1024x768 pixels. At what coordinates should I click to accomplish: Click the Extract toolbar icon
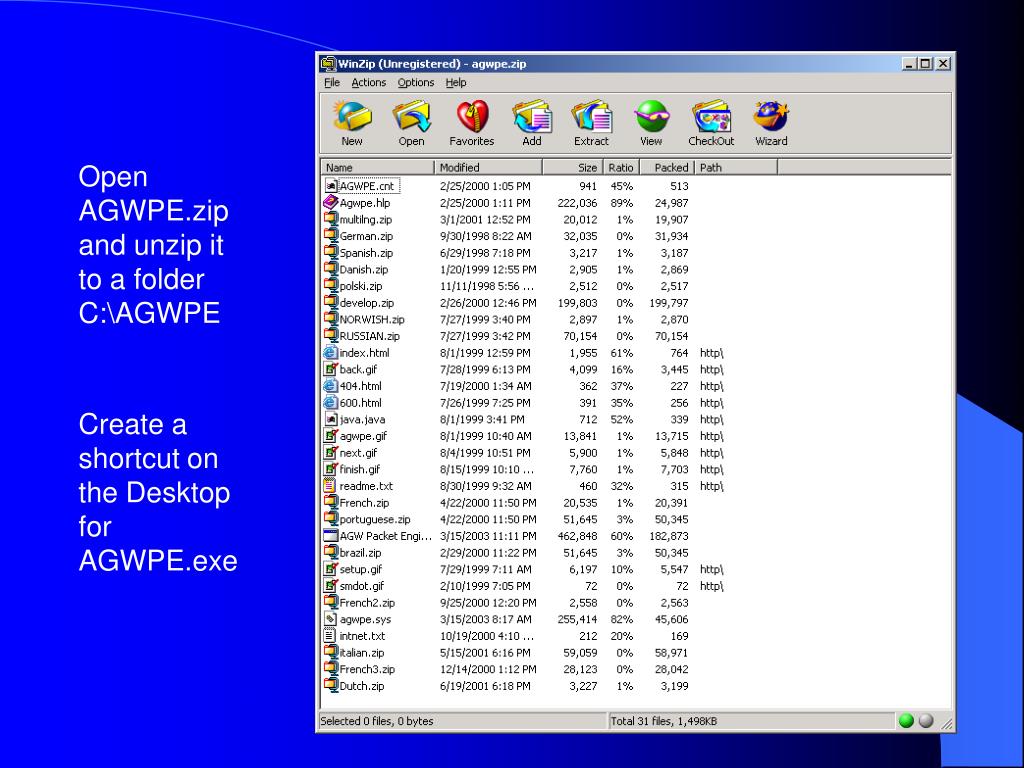(591, 117)
